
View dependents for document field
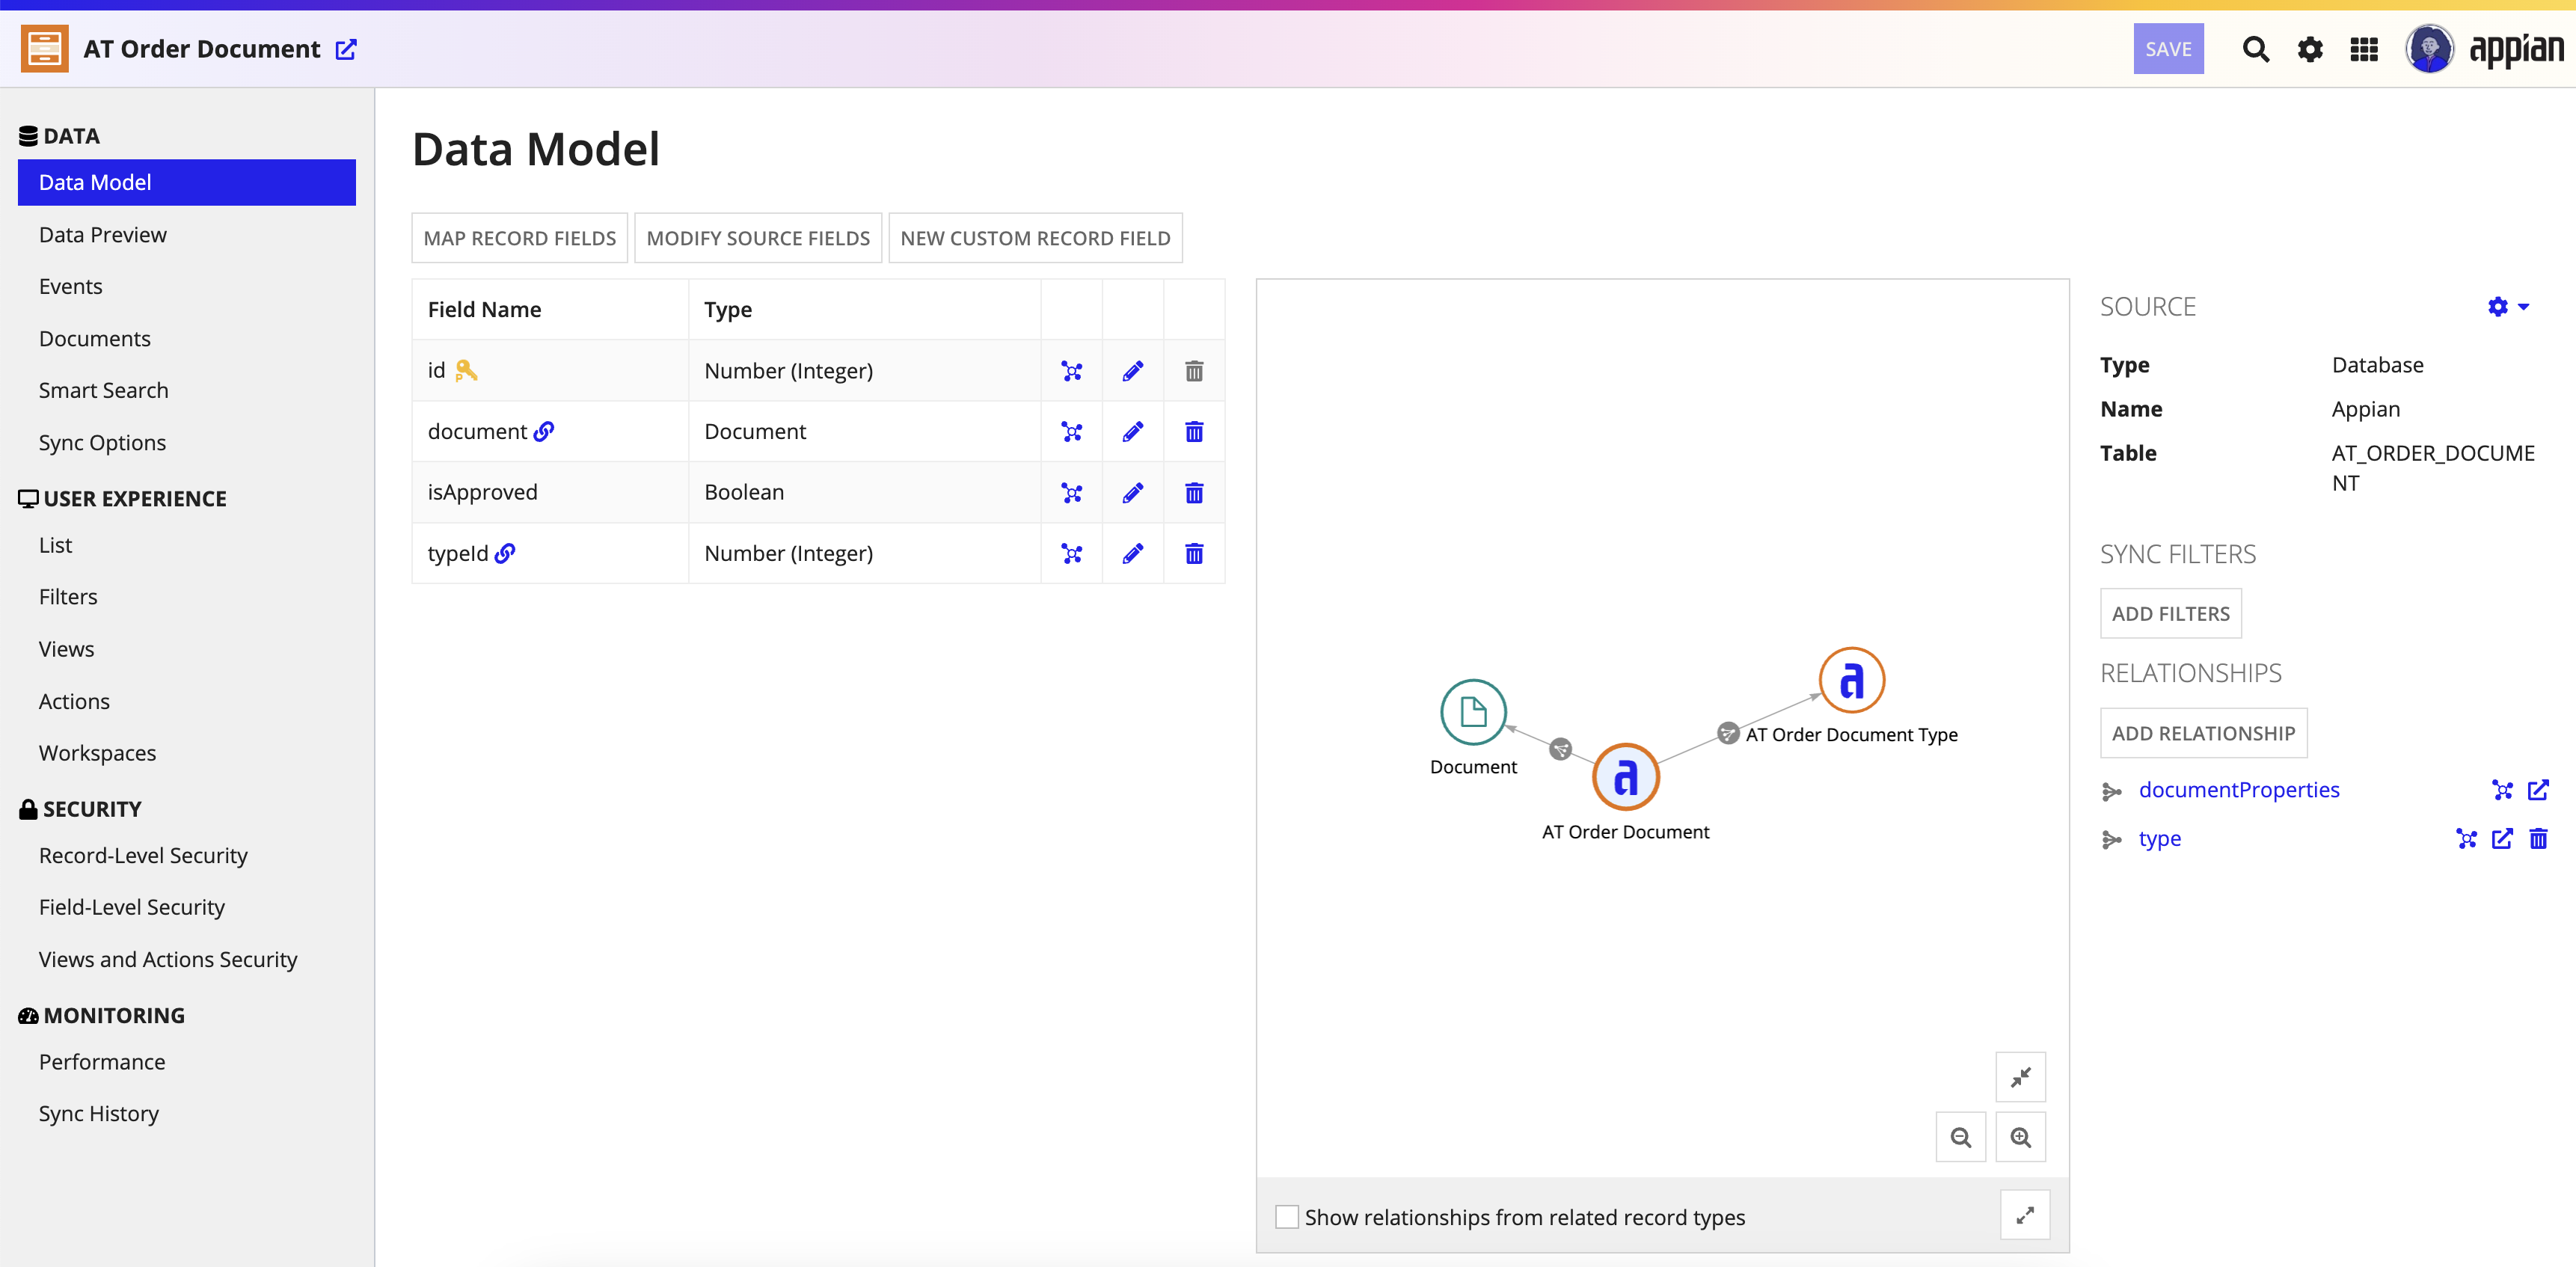click(1072, 432)
